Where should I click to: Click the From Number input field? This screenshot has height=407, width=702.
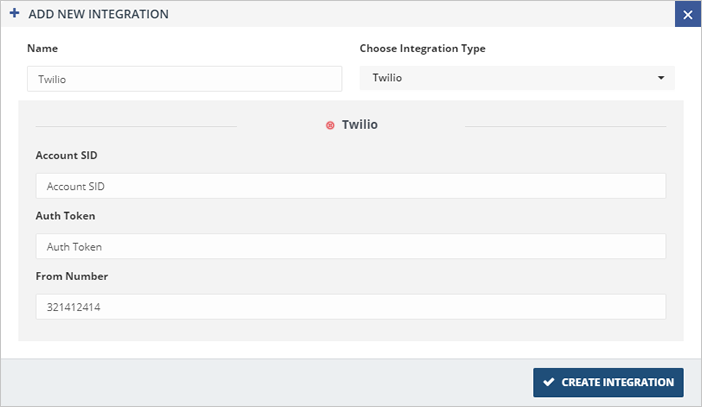click(x=350, y=307)
